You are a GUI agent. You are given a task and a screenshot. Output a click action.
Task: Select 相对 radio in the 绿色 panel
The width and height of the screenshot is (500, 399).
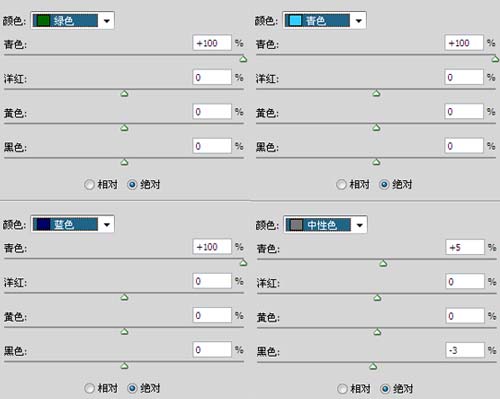[89, 184]
